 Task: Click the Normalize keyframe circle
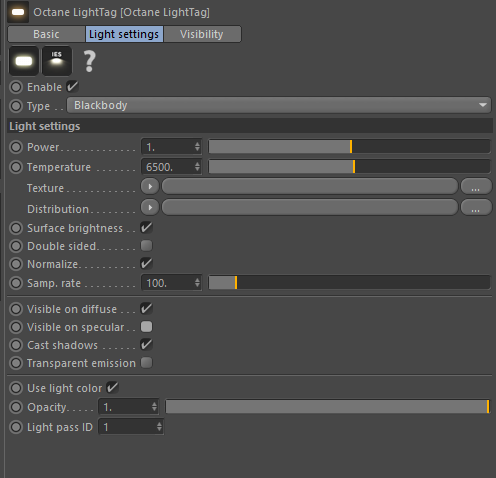16,264
